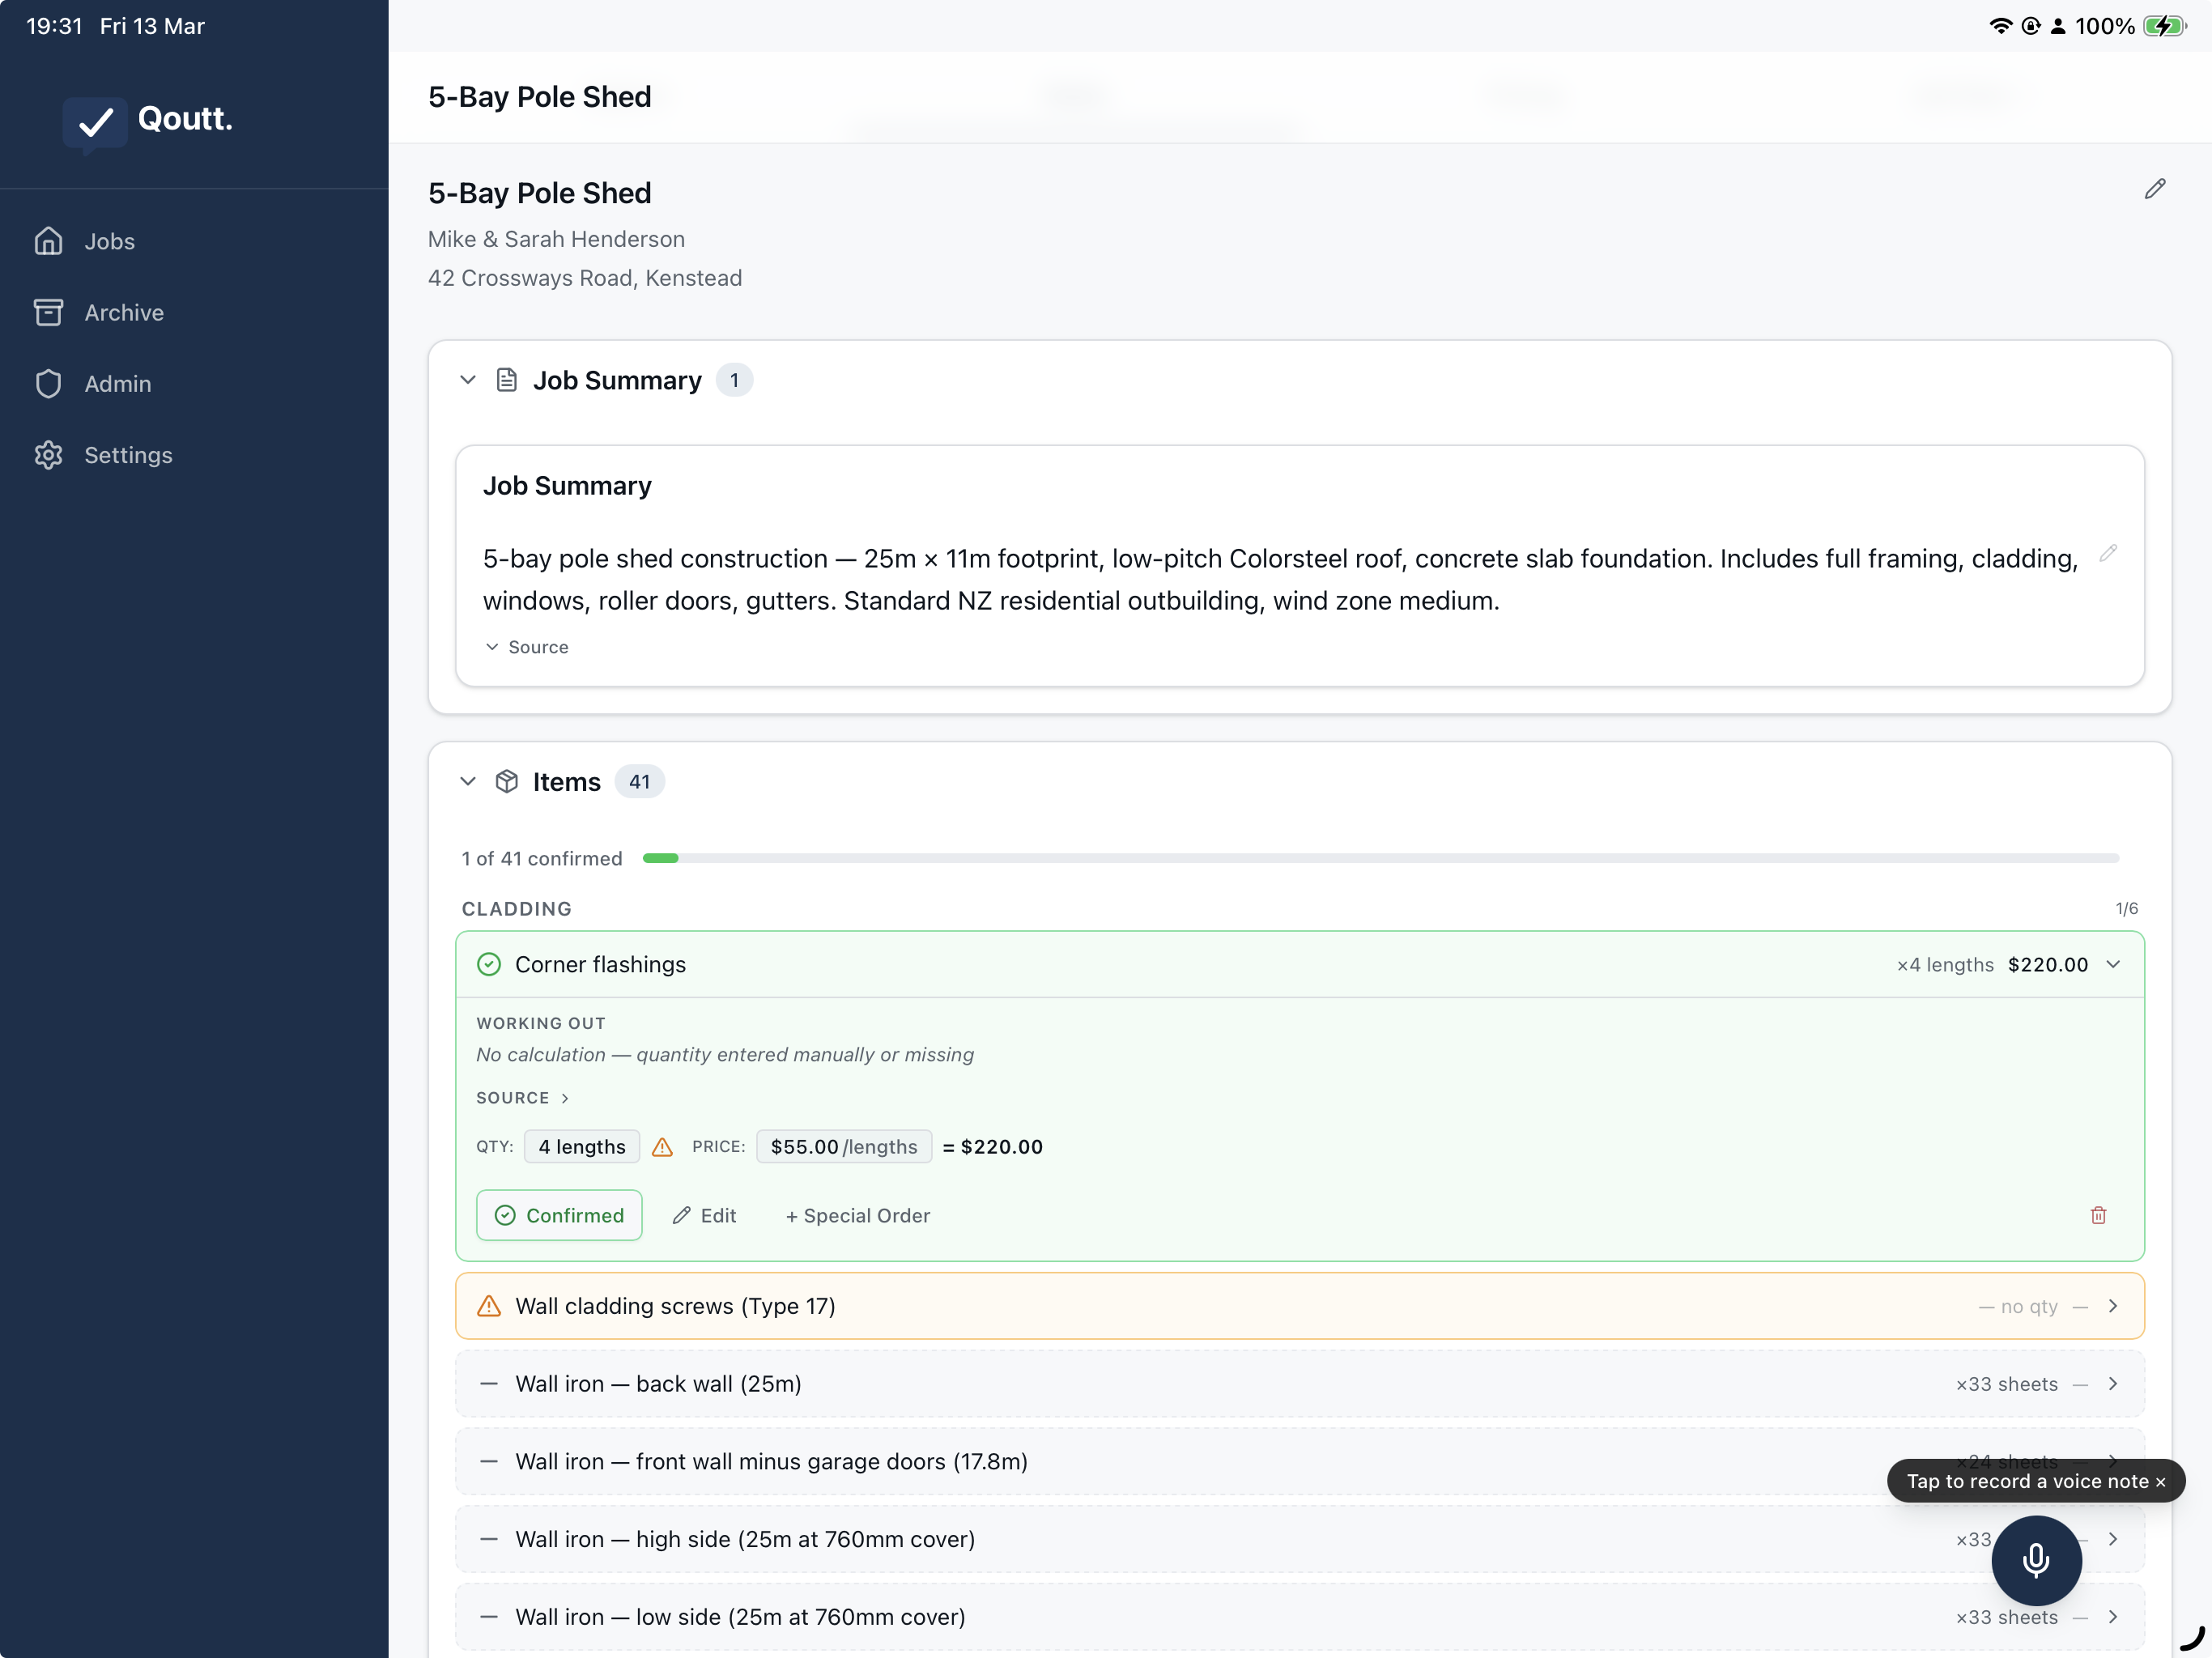Screen dimensions: 2212x1658
Task: Toggle the Confirmed status button
Action: pos(559,1215)
